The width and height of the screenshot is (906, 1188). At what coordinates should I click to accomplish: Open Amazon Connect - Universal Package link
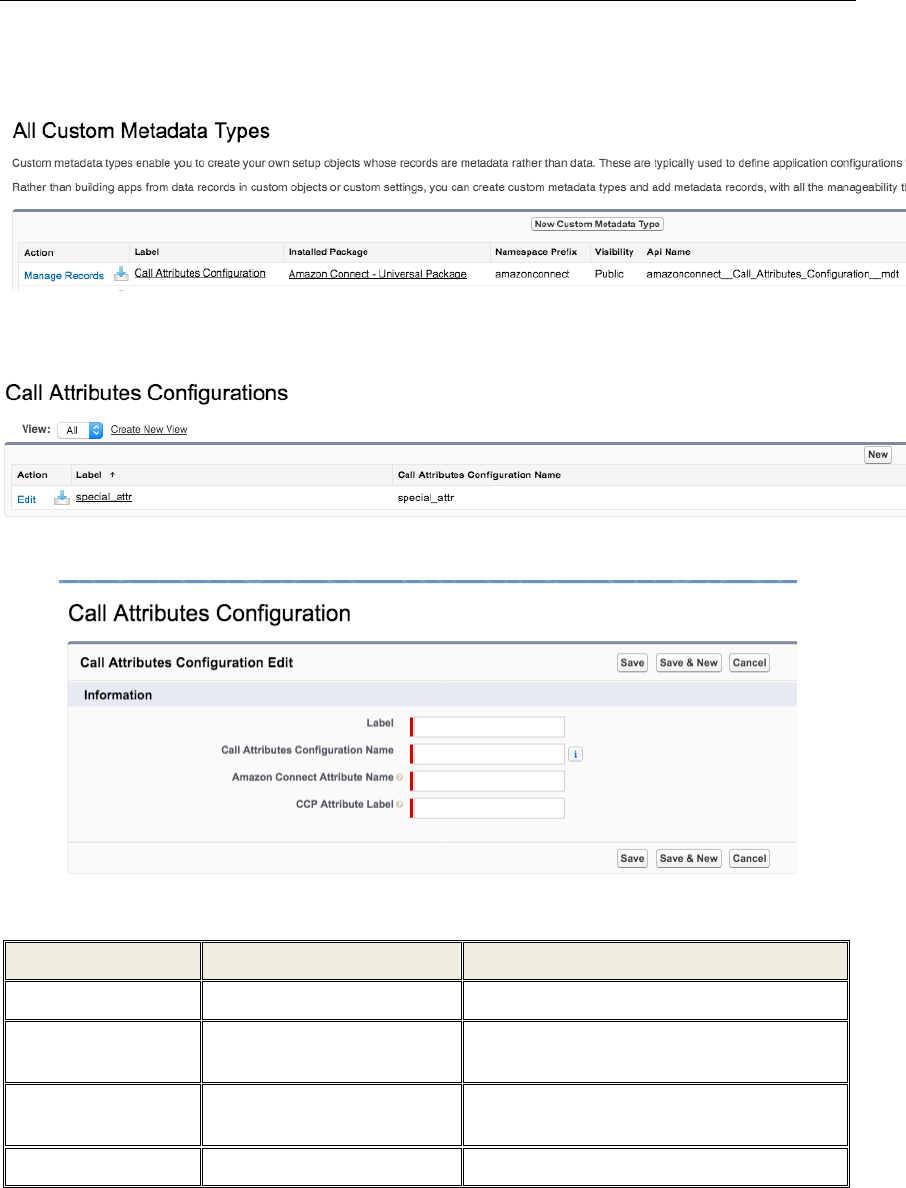pyautogui.click(x=377, y=273)
